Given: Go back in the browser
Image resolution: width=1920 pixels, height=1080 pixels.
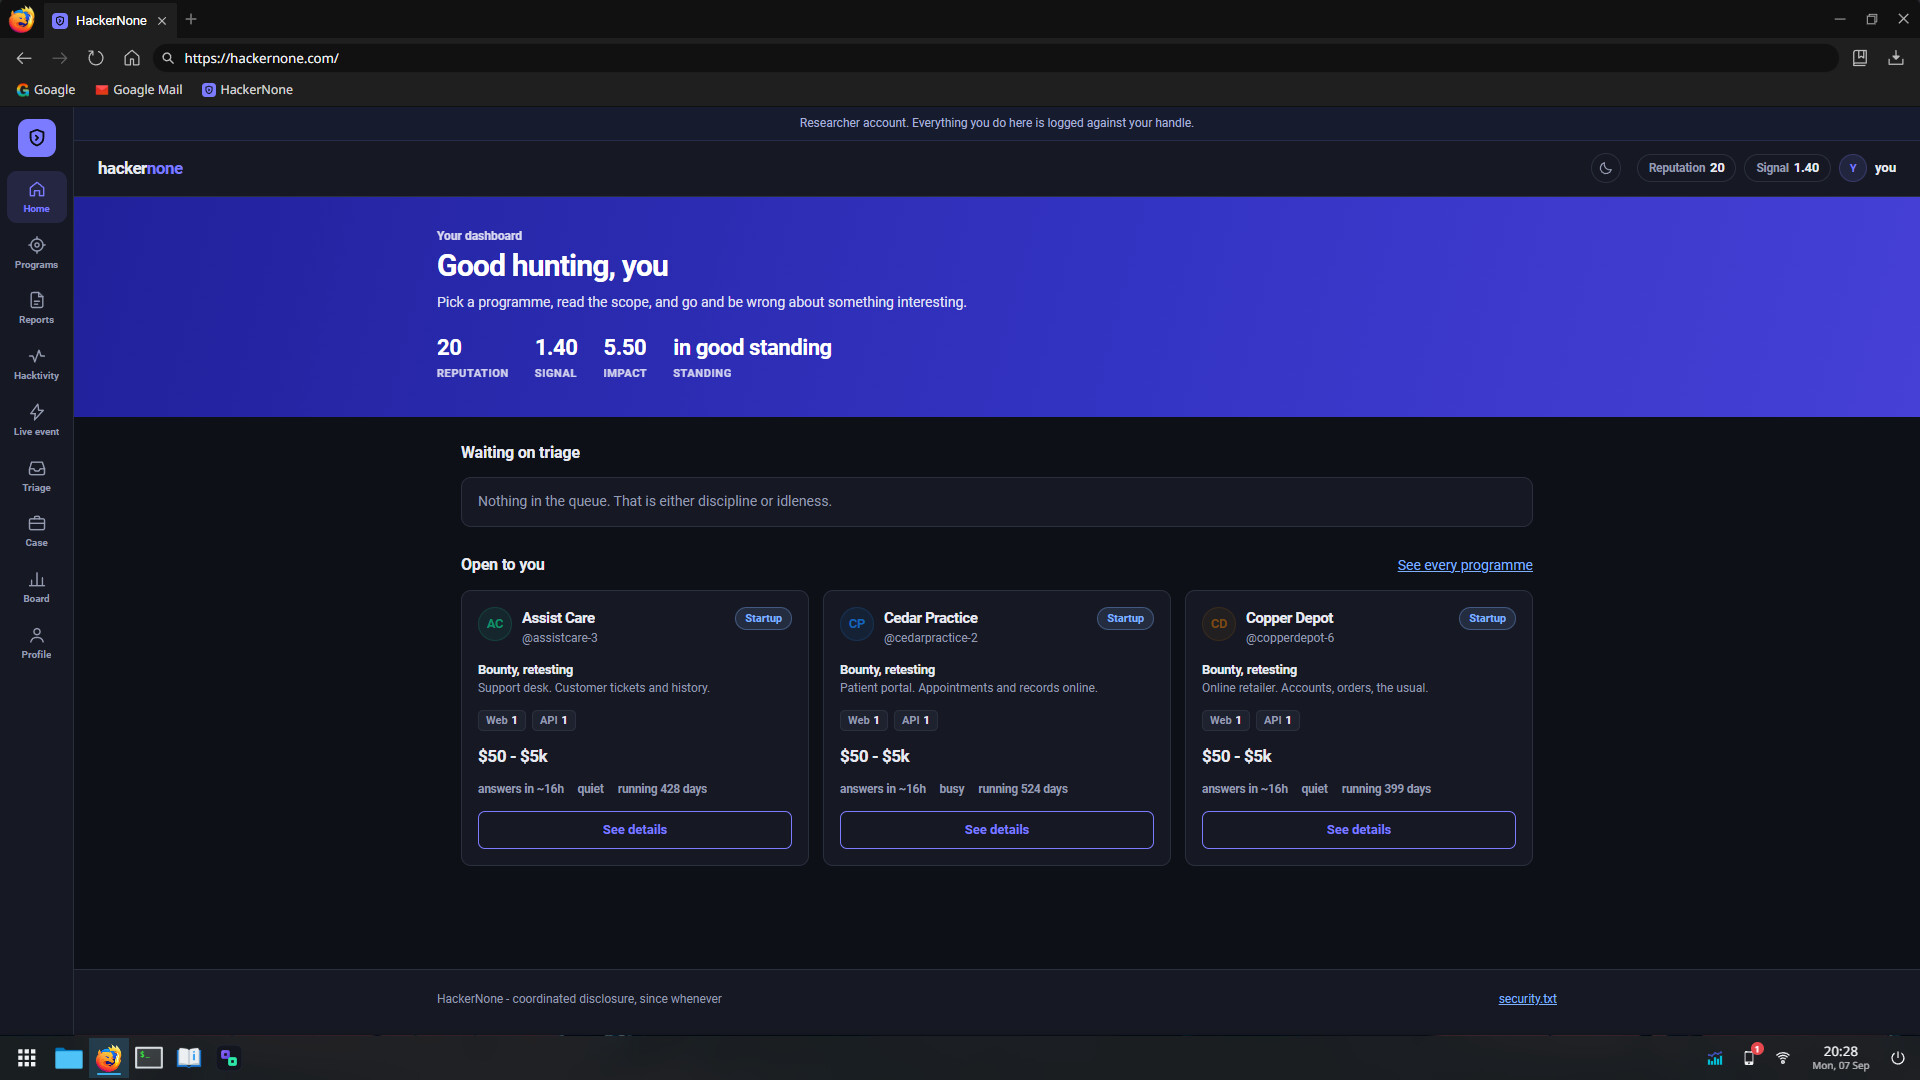Looking at the screenshot, I should 24,58.
